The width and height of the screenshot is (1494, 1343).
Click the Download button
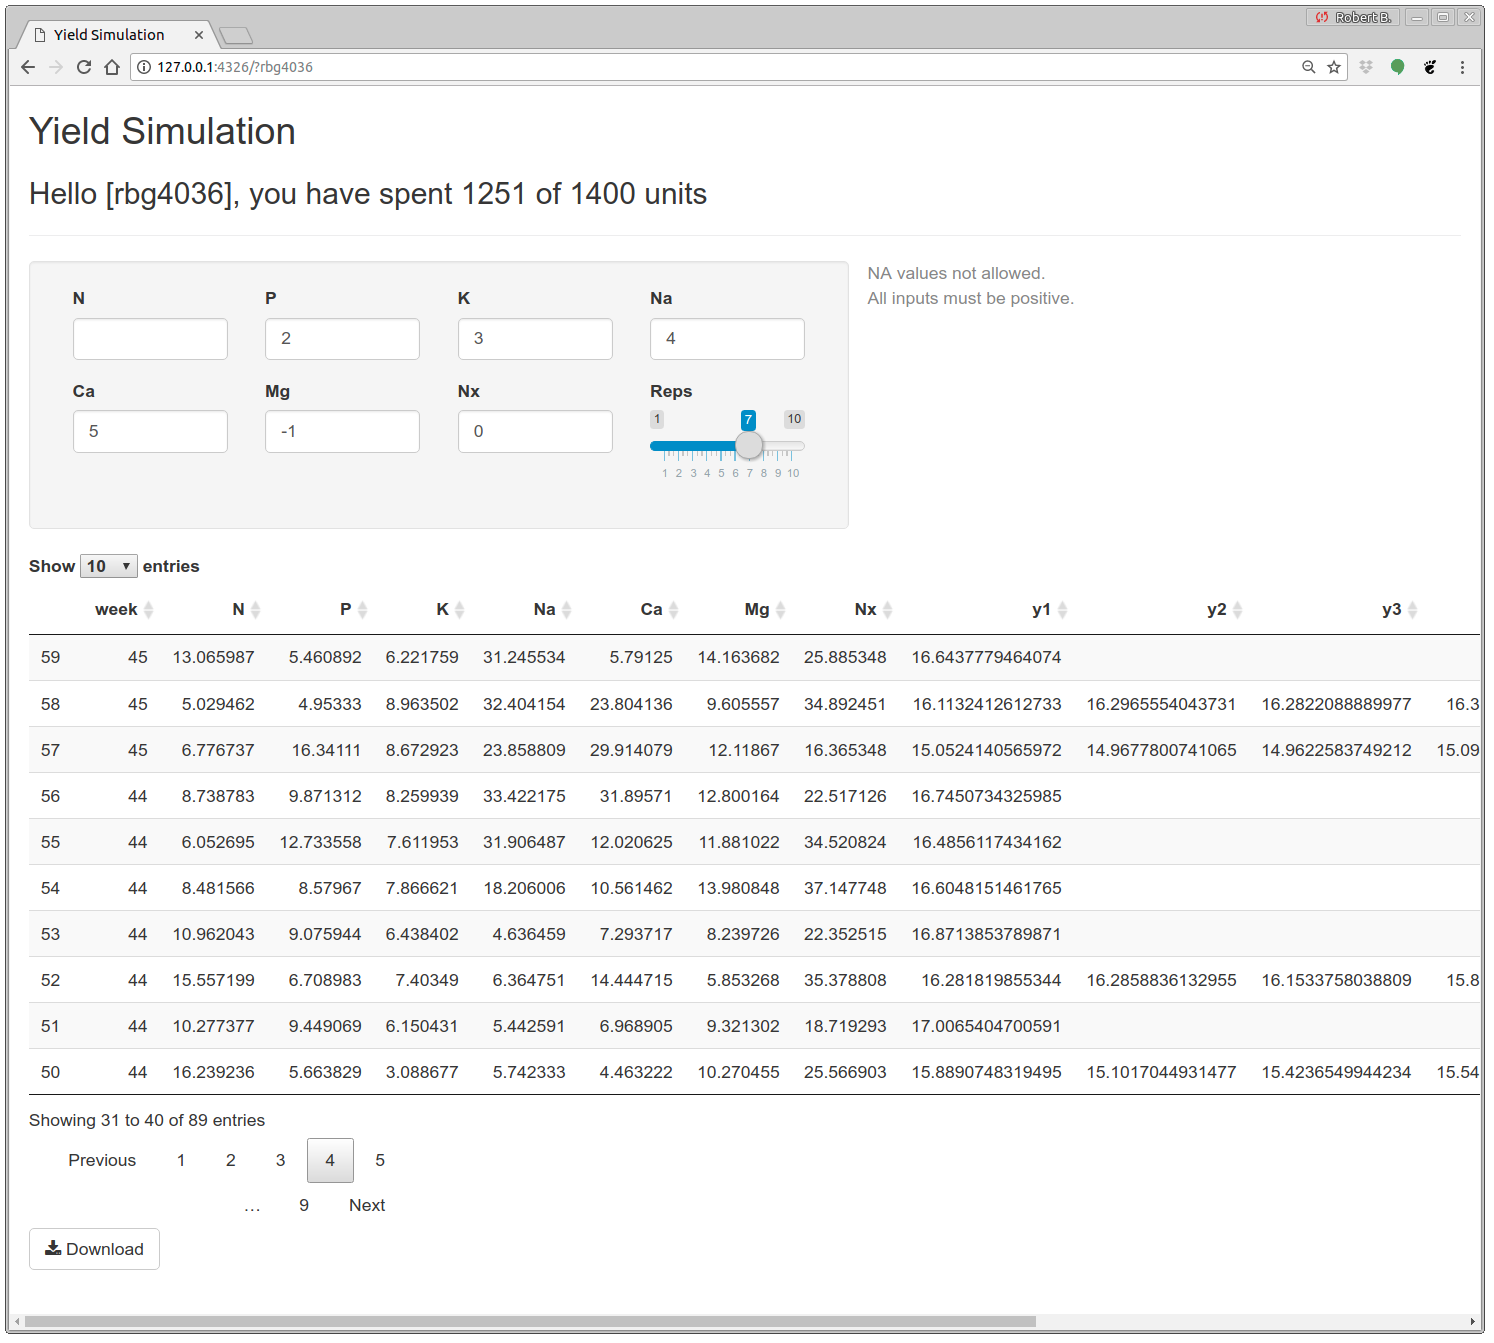coord(94,1249)
